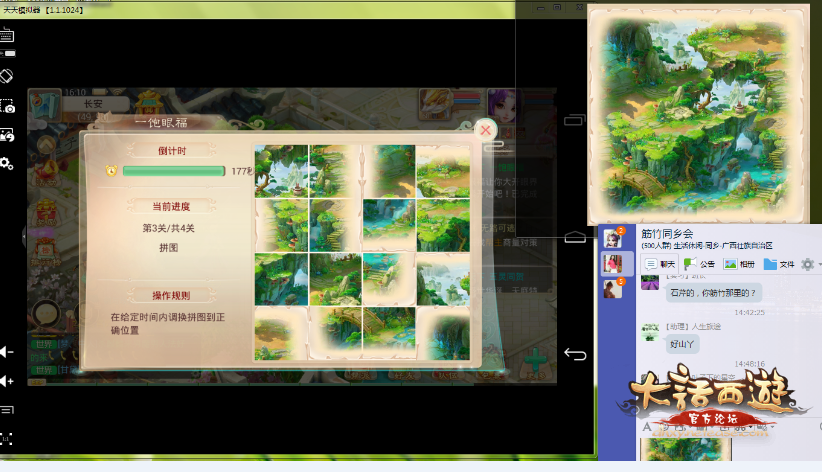The height and width of the screenshot is (472, 822).
Task: Open the 公告 tab in QQ group
Action: pos(699,264)
